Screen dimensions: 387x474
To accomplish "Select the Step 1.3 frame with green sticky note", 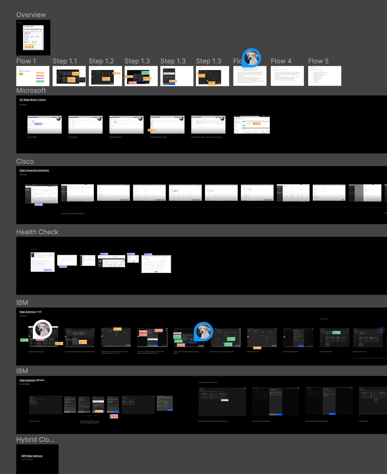I will click(141, 76).
